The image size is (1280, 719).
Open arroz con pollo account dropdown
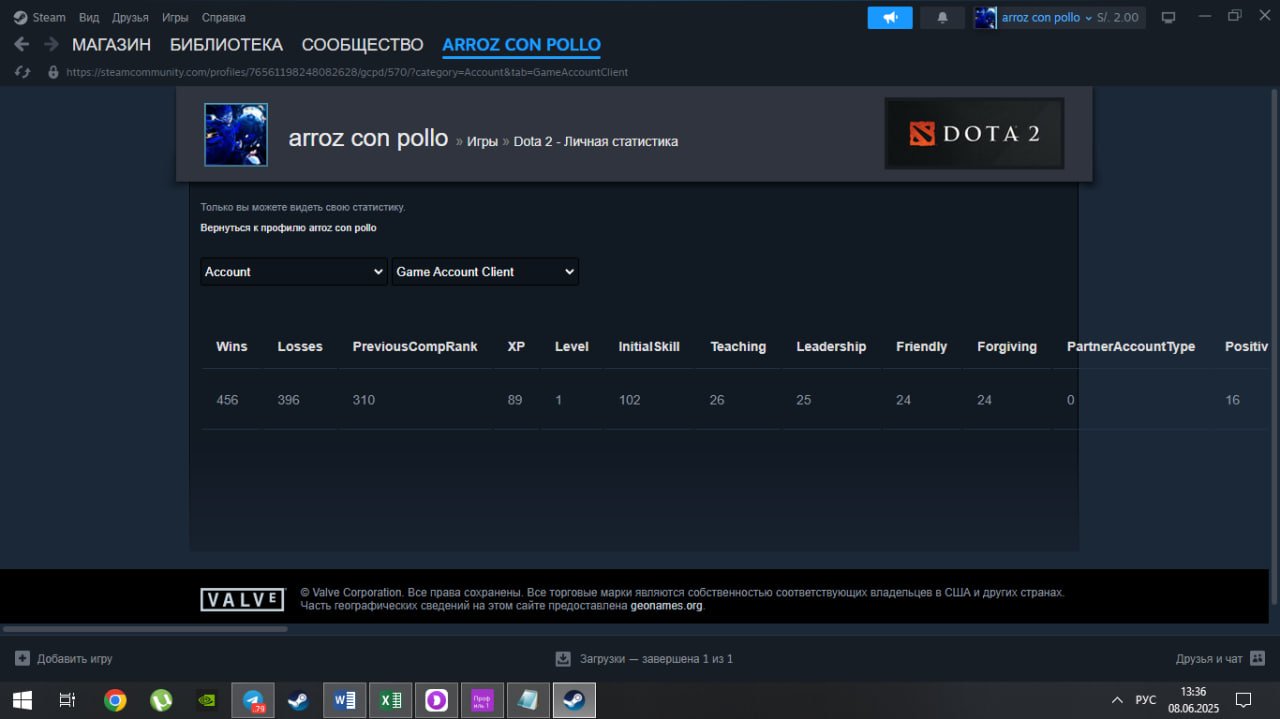[1060, 17]
